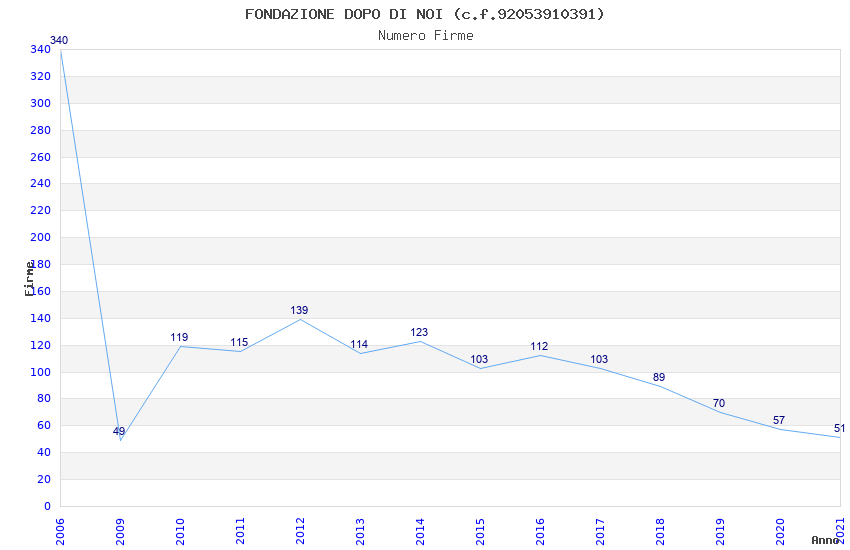
Task: Click the y-axis tick 280
Action: pyautogui.click(x=41, y=130)
